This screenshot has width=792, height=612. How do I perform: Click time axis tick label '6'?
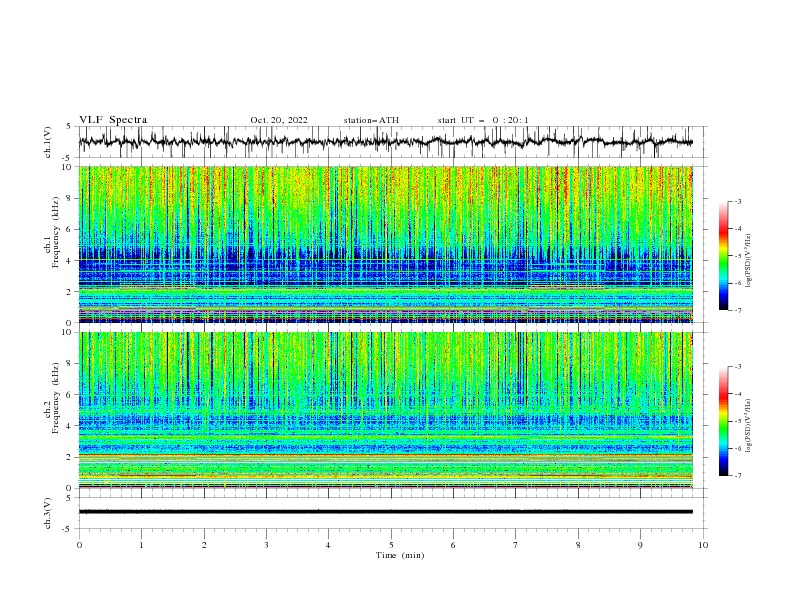click(453, 545)
